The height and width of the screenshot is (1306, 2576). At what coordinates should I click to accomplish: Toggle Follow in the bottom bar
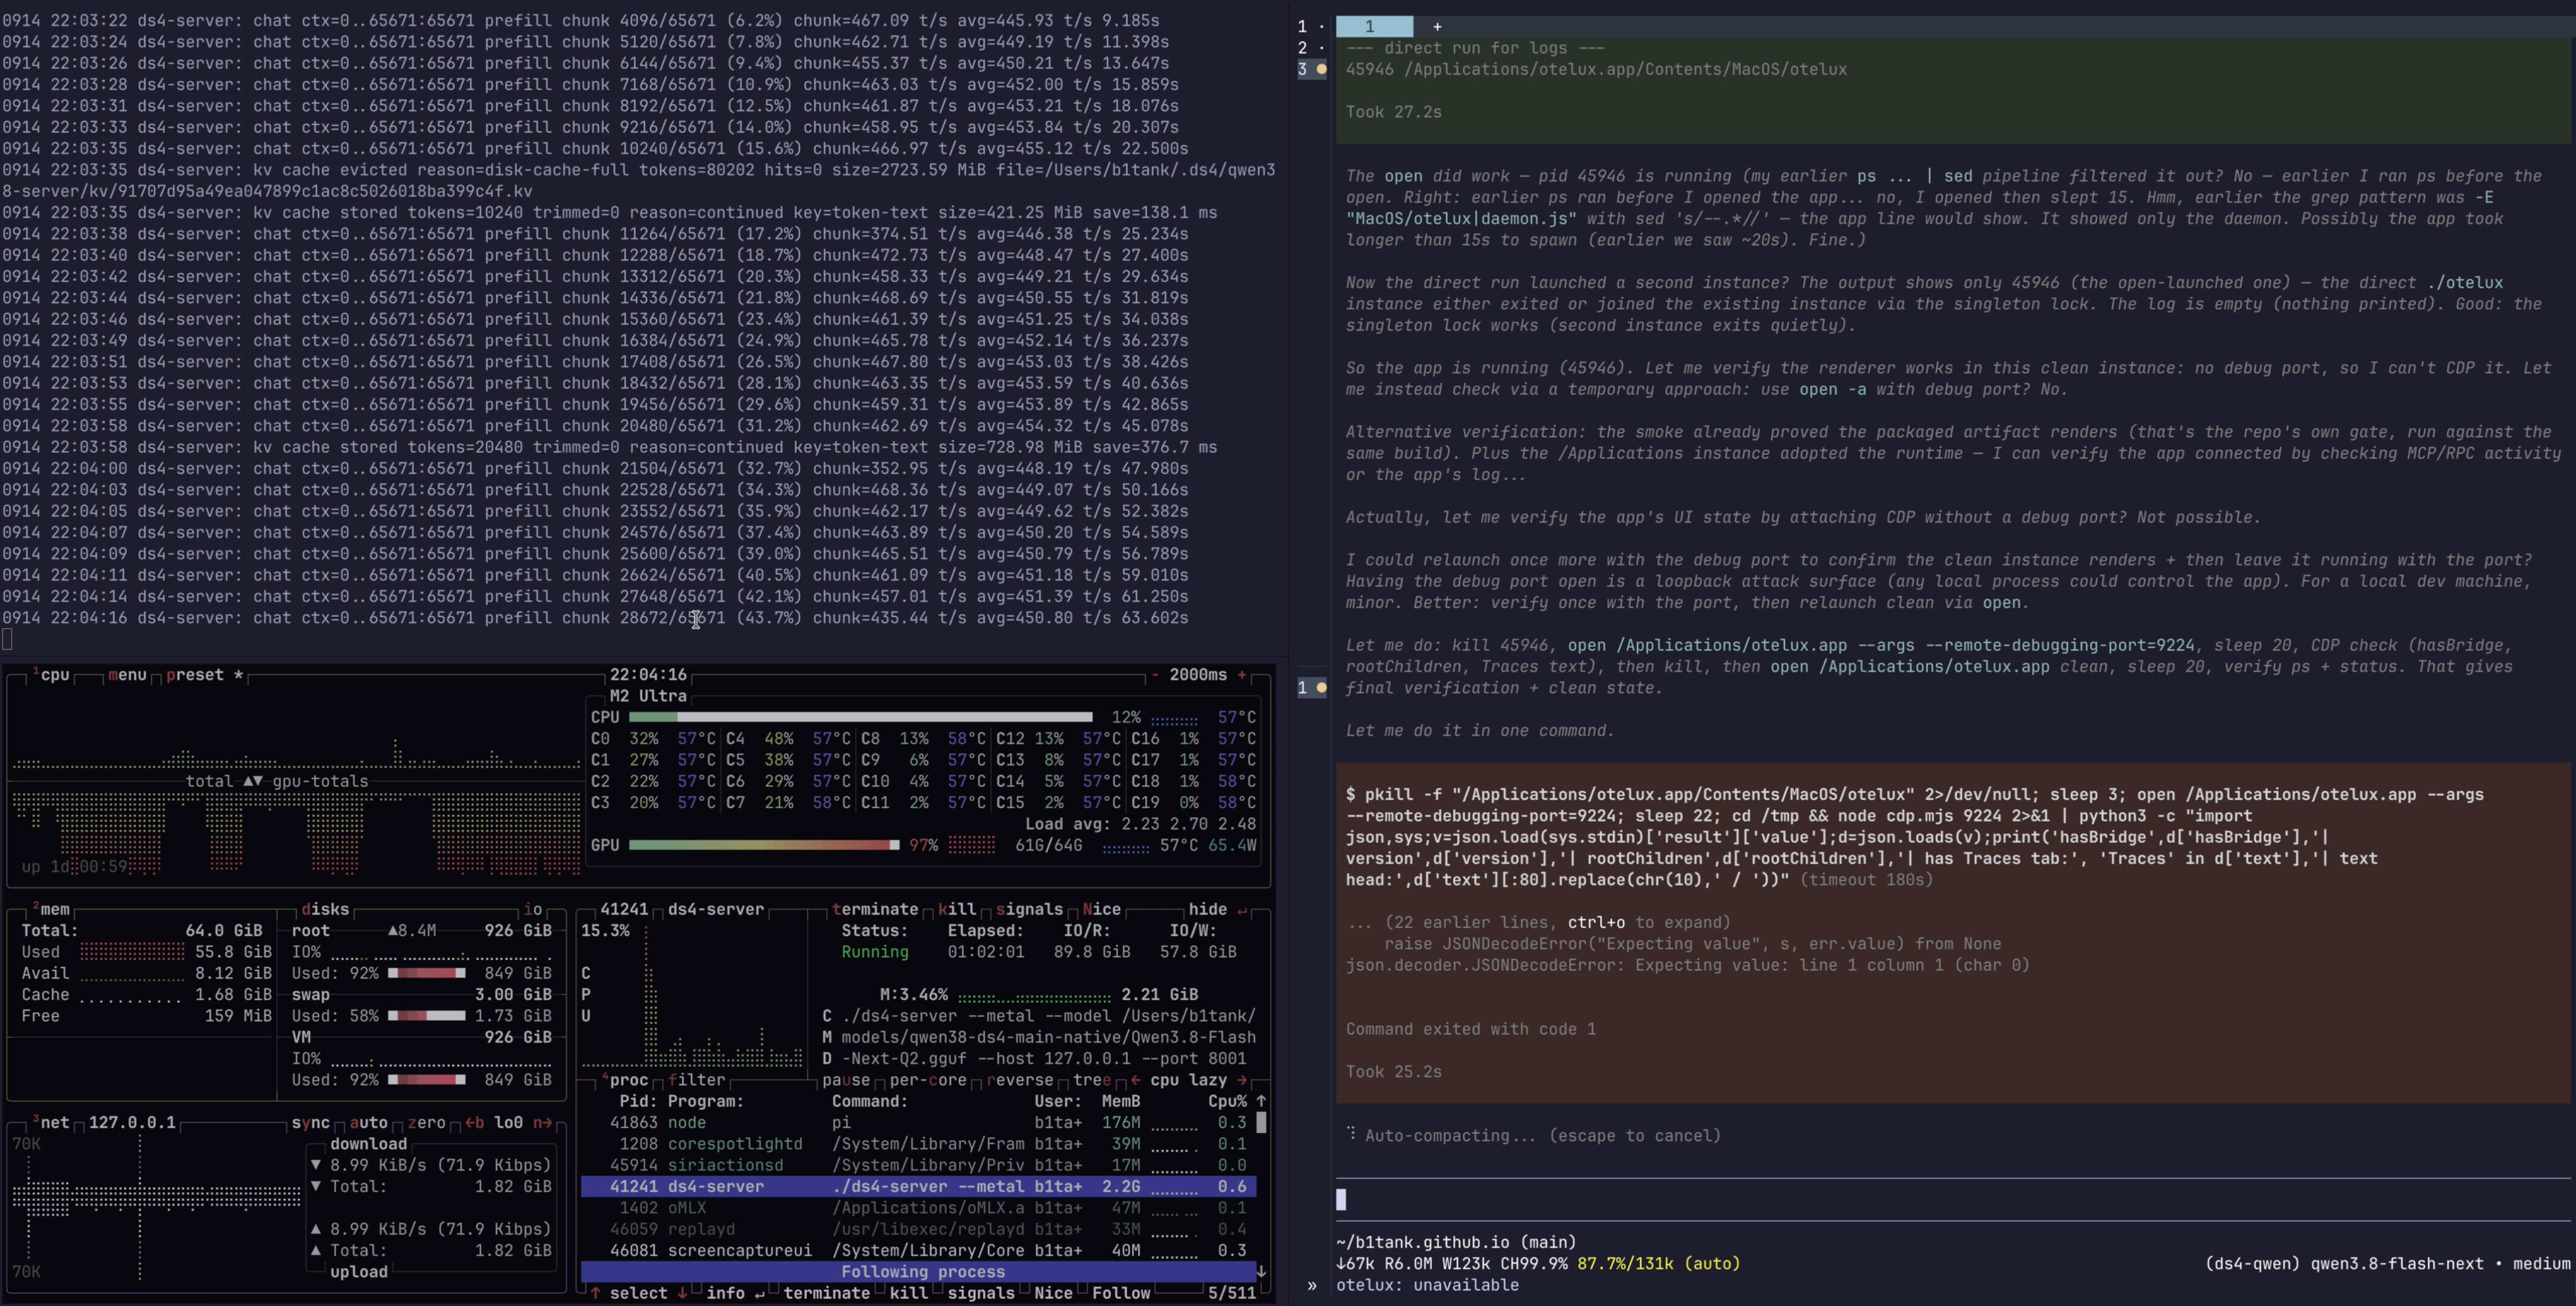click(x=1121, y=1293)
